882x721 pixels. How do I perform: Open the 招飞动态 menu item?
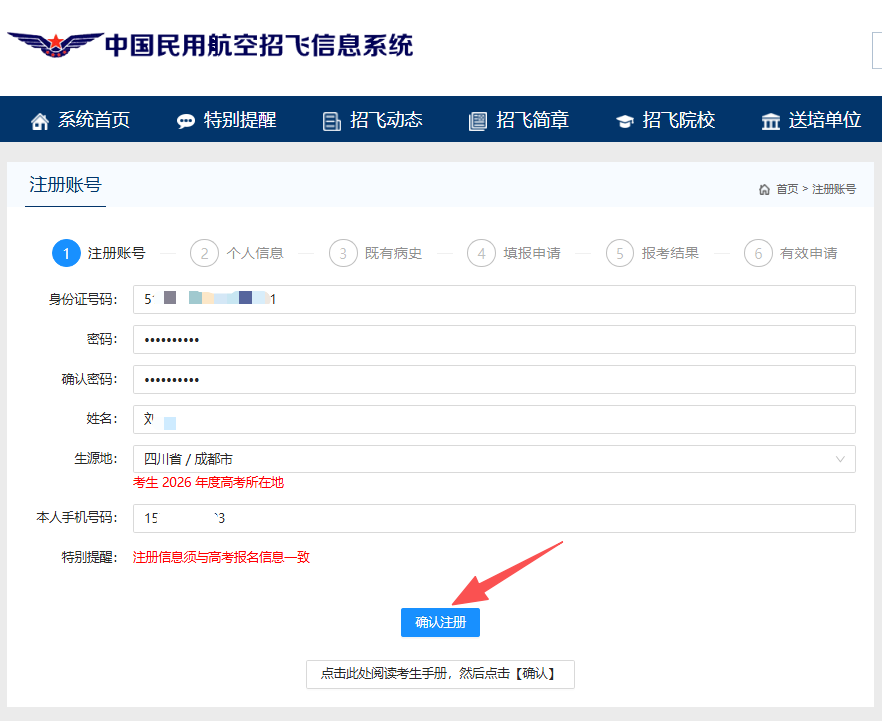tap(386, 120)
